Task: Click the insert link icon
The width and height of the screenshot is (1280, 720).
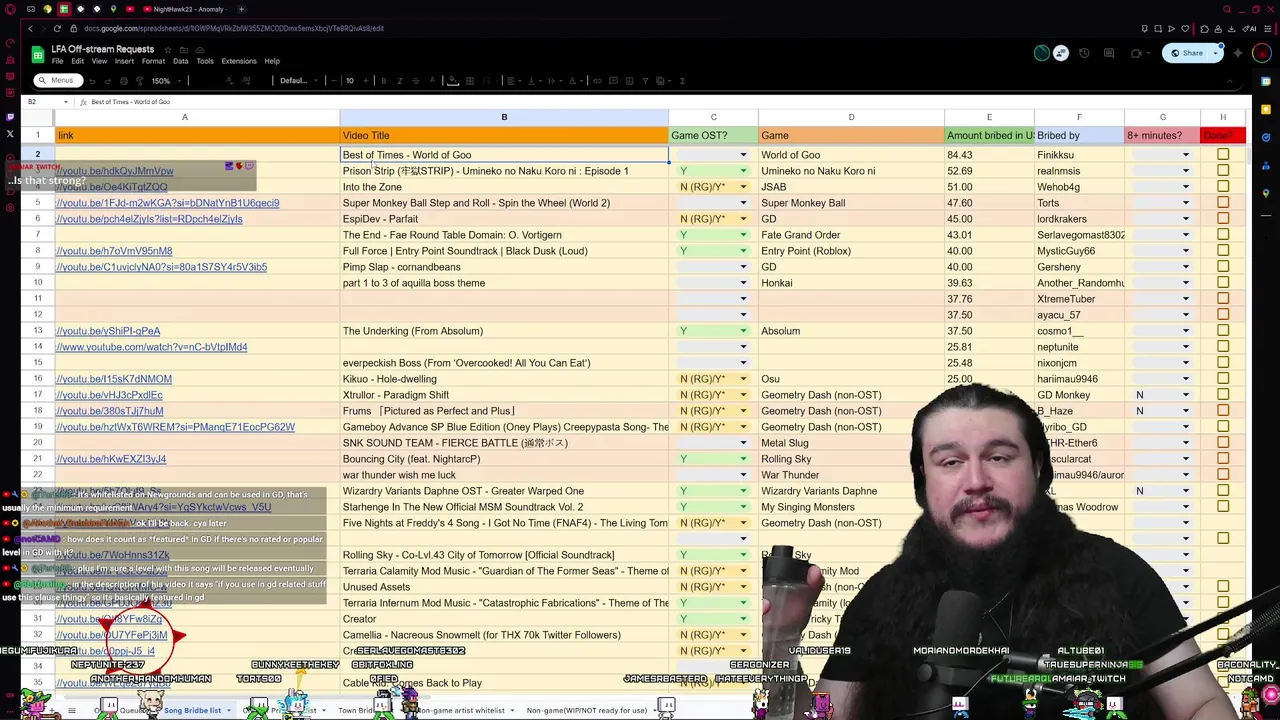Action: tap(597, 81)
